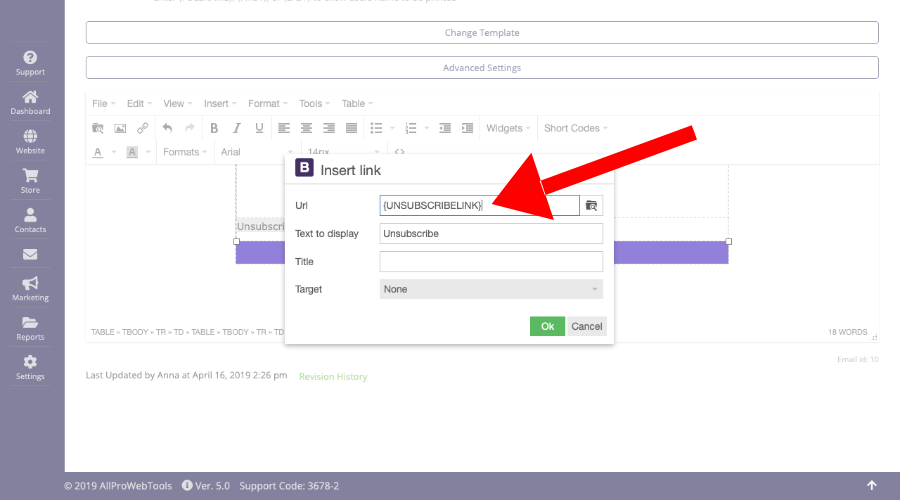Click the undo arrow icon
The image size is (900, 500).
[x=167, y=128]
